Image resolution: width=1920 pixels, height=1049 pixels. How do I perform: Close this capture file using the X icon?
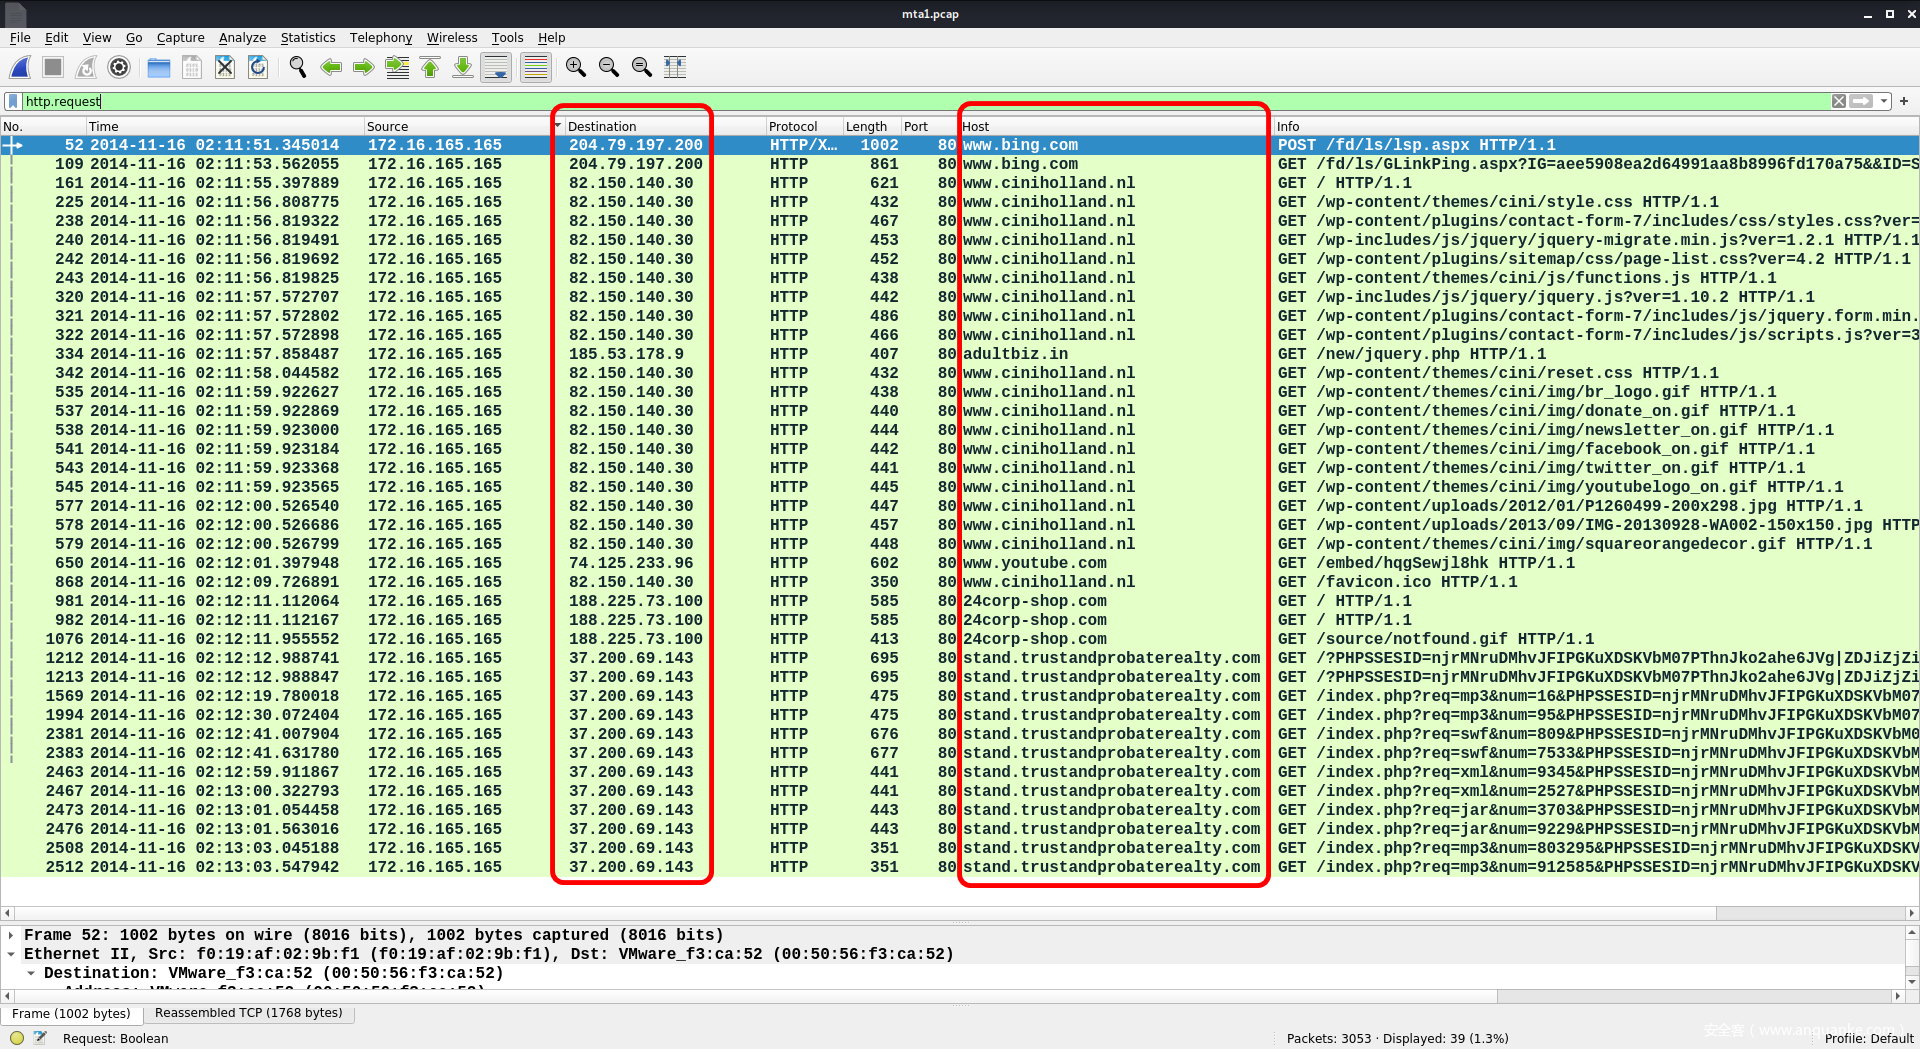pyautogui.click(x=225, y=67)
